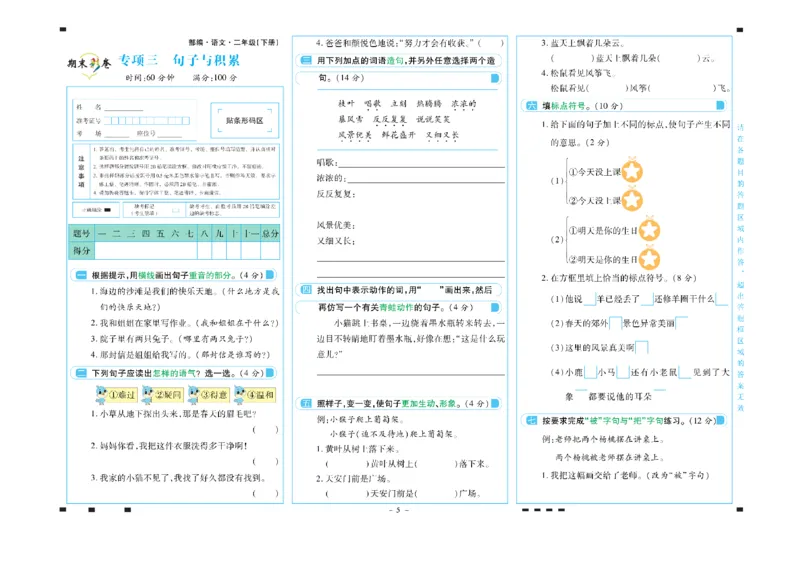Click the 题号 header cell

click(x=82, y=233)
